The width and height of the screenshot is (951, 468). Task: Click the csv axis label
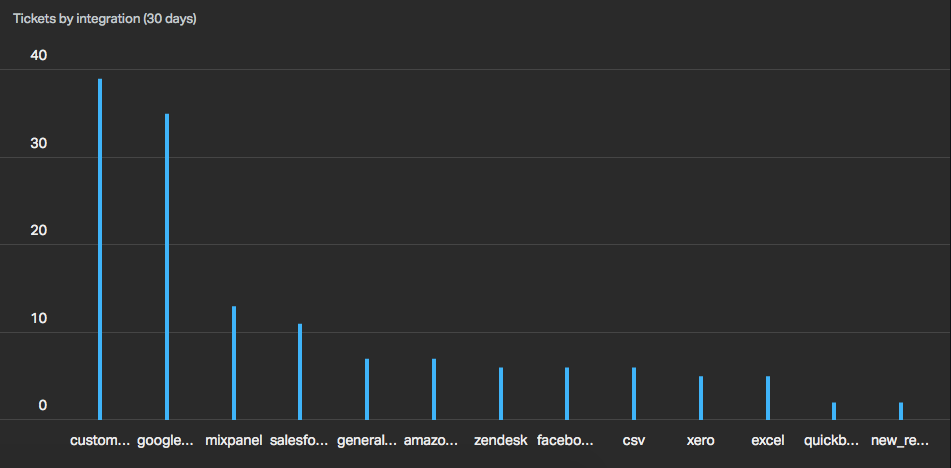point(634,440)
